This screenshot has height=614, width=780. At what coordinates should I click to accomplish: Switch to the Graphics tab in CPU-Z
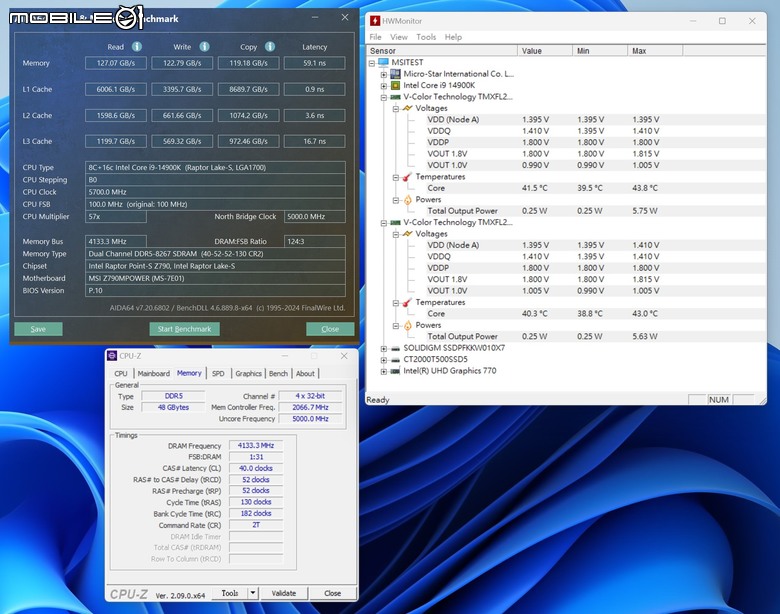pos(248,373)
